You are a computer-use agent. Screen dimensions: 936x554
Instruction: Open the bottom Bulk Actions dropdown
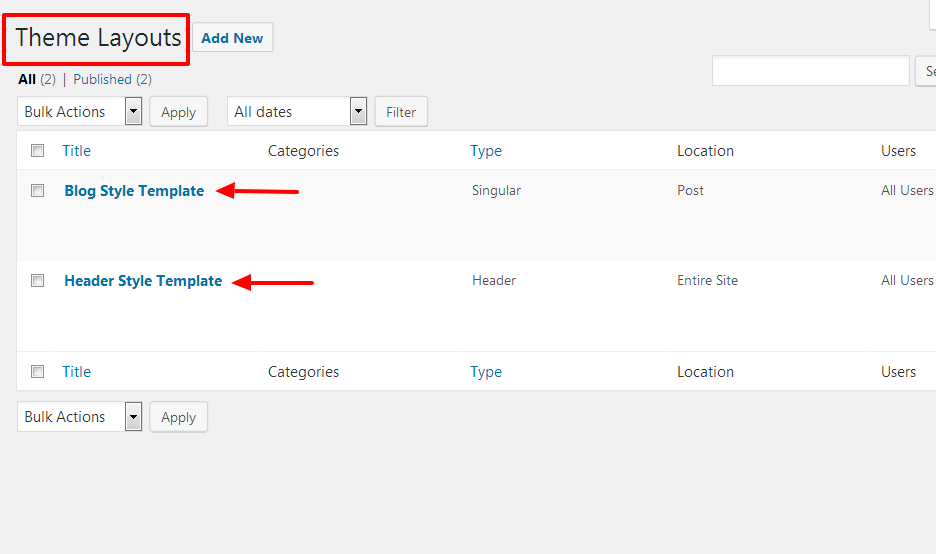pyautogui.click(x=79, y=416)
